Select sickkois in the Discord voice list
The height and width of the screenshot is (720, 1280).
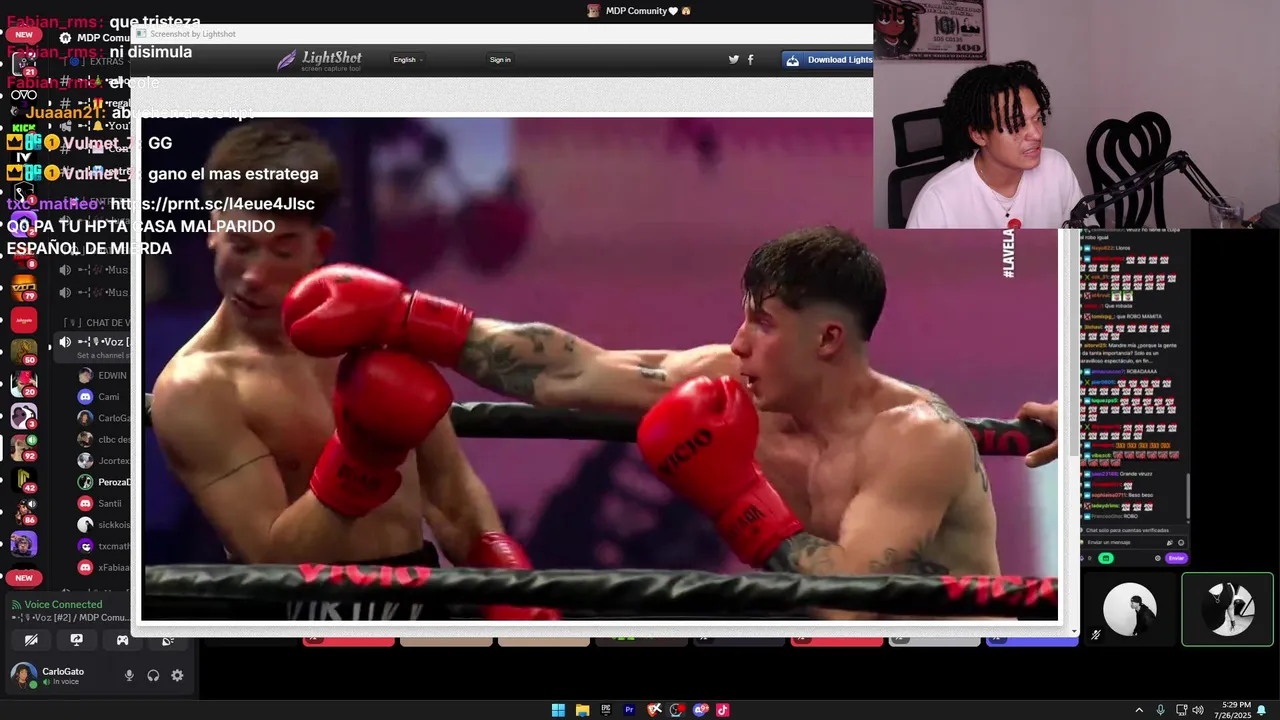click(x=104, y=525)
